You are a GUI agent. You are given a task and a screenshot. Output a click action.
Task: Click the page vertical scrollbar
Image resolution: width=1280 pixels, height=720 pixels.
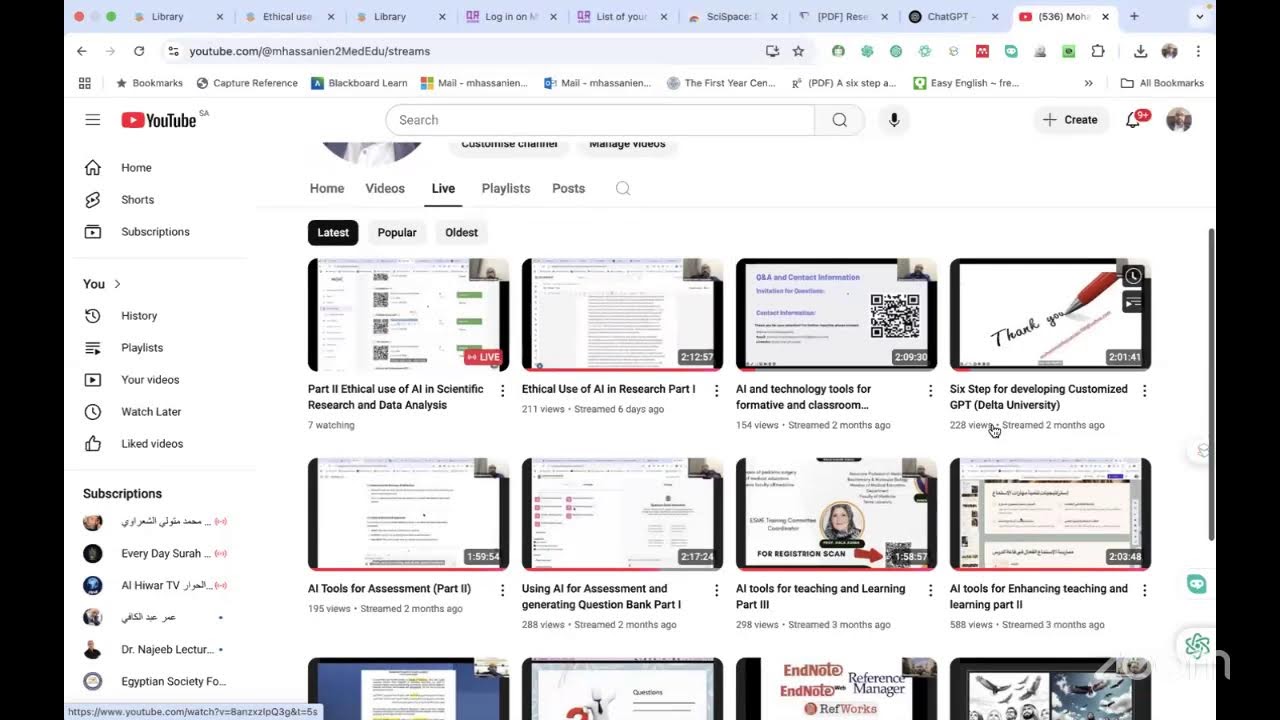[x=1212, y=384]
